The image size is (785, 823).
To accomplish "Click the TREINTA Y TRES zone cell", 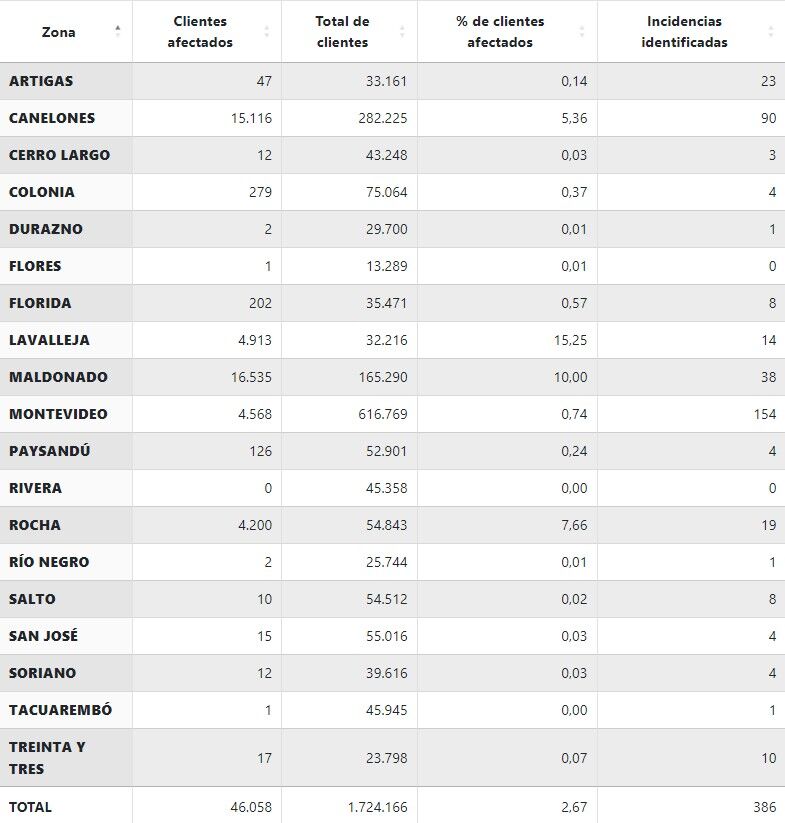I will point(47,757).
